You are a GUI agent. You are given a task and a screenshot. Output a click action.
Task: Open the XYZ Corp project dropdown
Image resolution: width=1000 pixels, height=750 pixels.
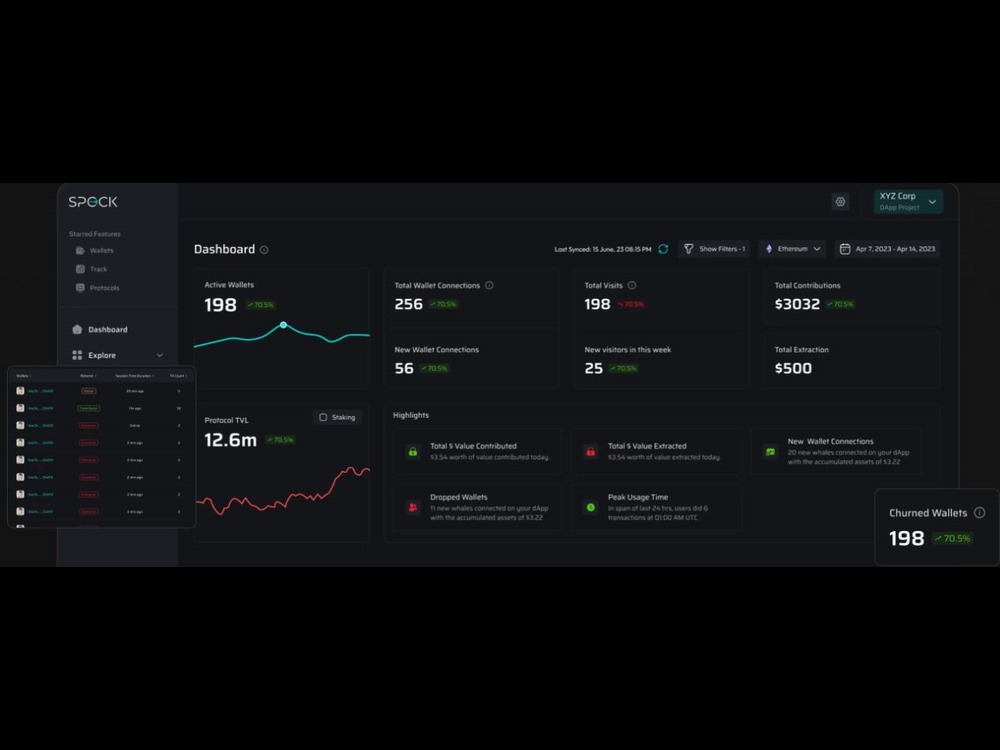tap(908, 201)
